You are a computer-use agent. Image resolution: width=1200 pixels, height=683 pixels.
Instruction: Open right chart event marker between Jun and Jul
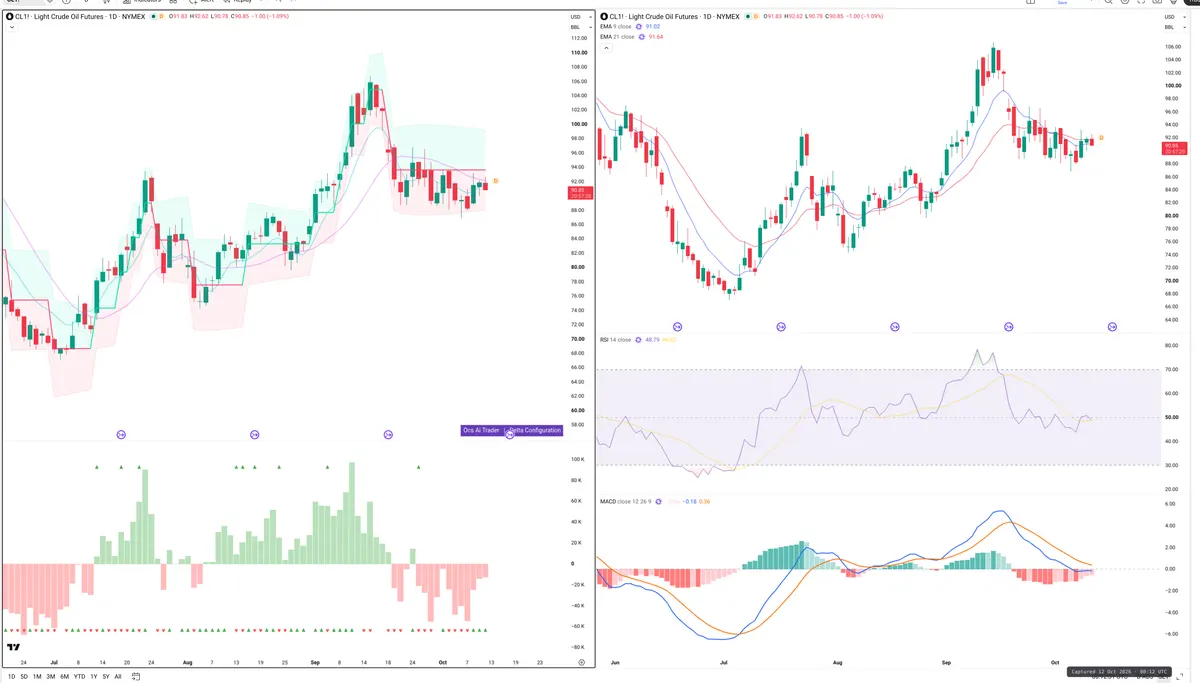pos(677,326)
